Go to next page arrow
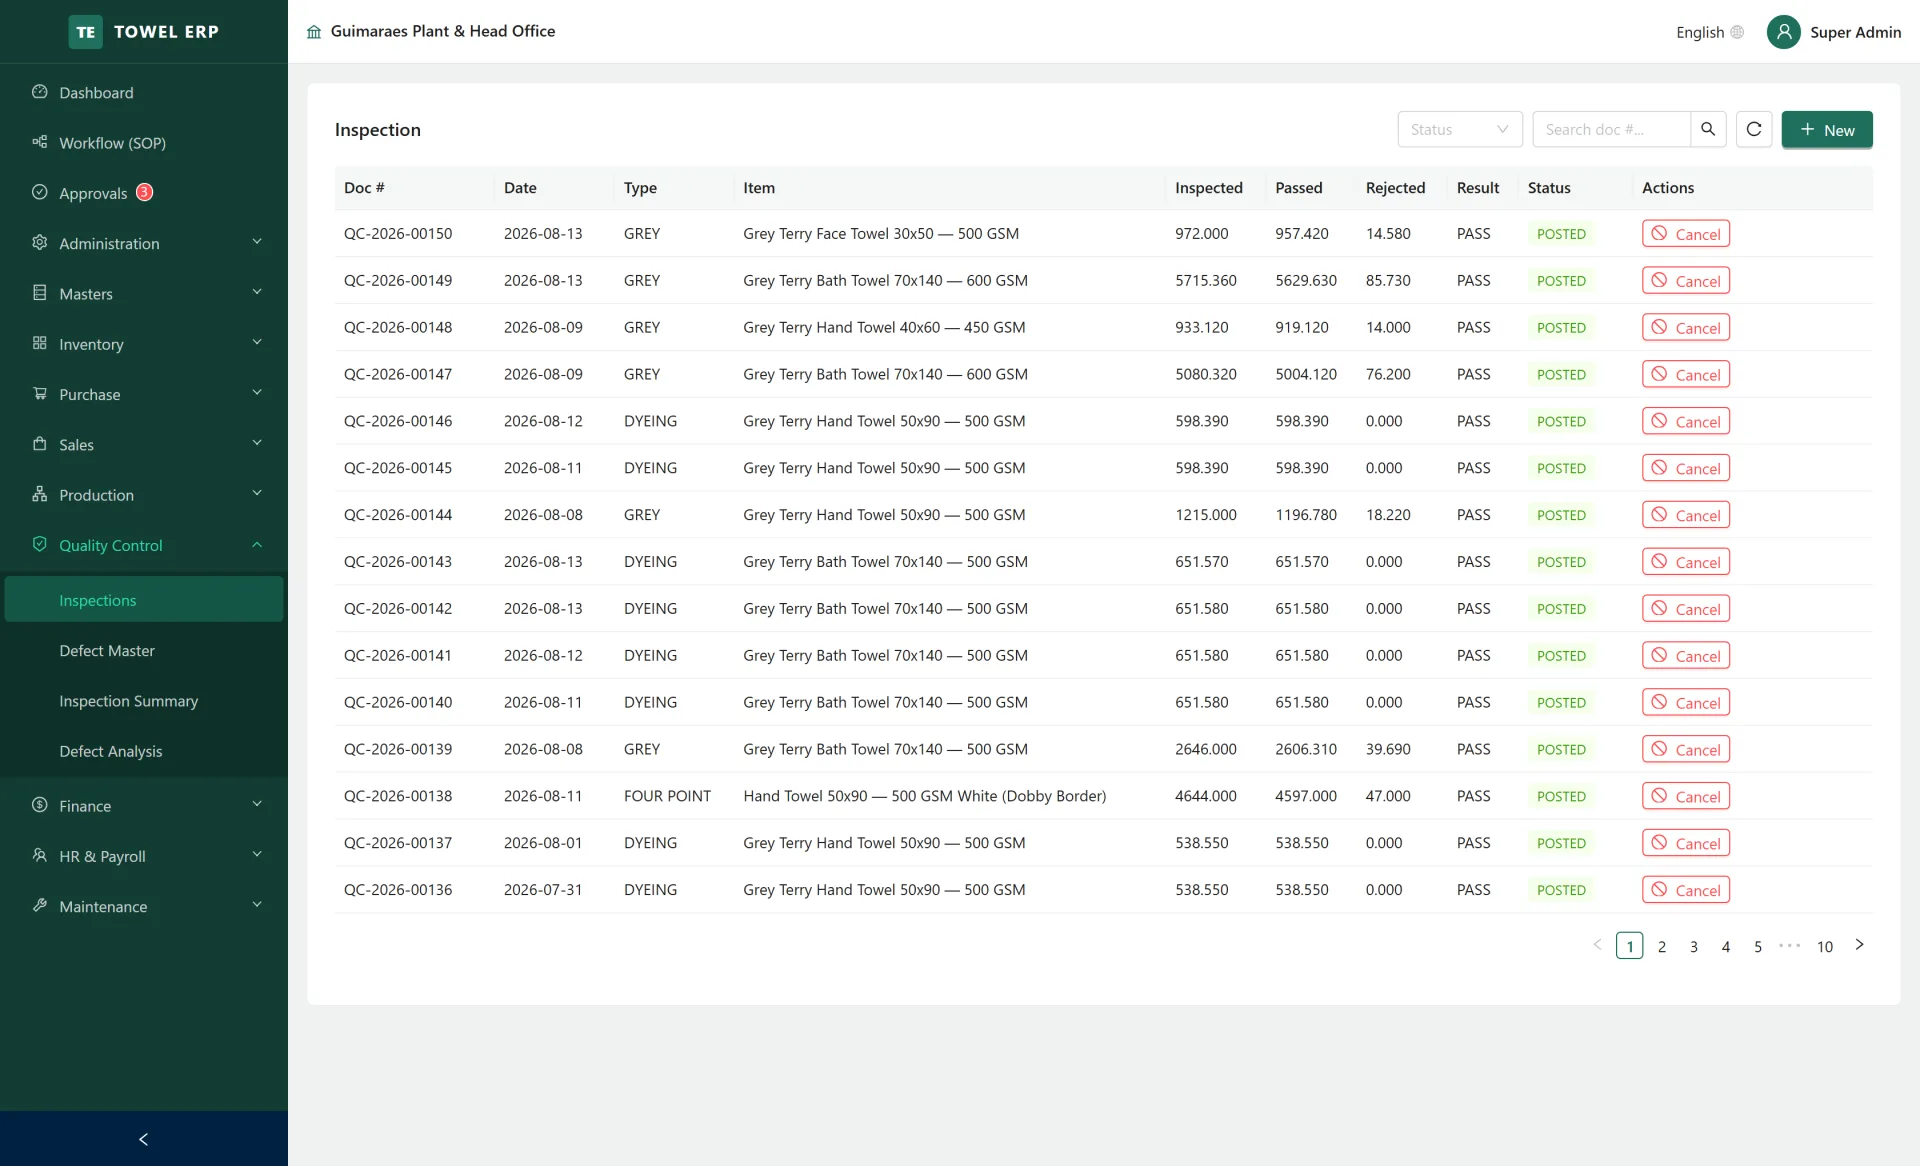Screen dimensions: 1920x1166 1860,945
